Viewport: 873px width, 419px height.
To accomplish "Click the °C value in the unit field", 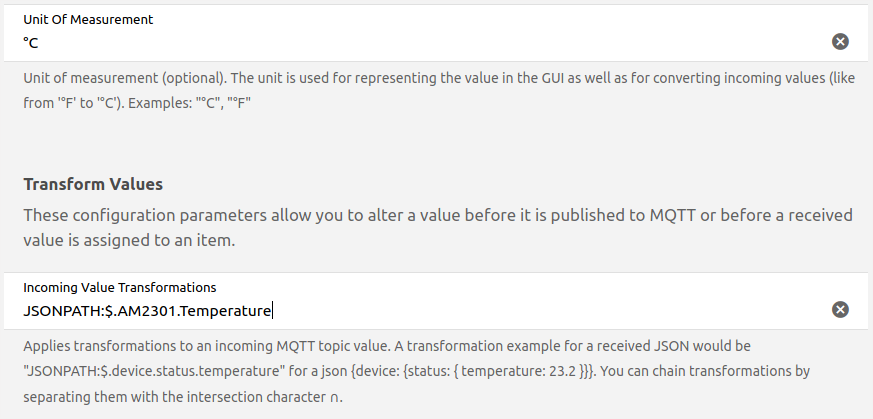I will pos(31,43).
